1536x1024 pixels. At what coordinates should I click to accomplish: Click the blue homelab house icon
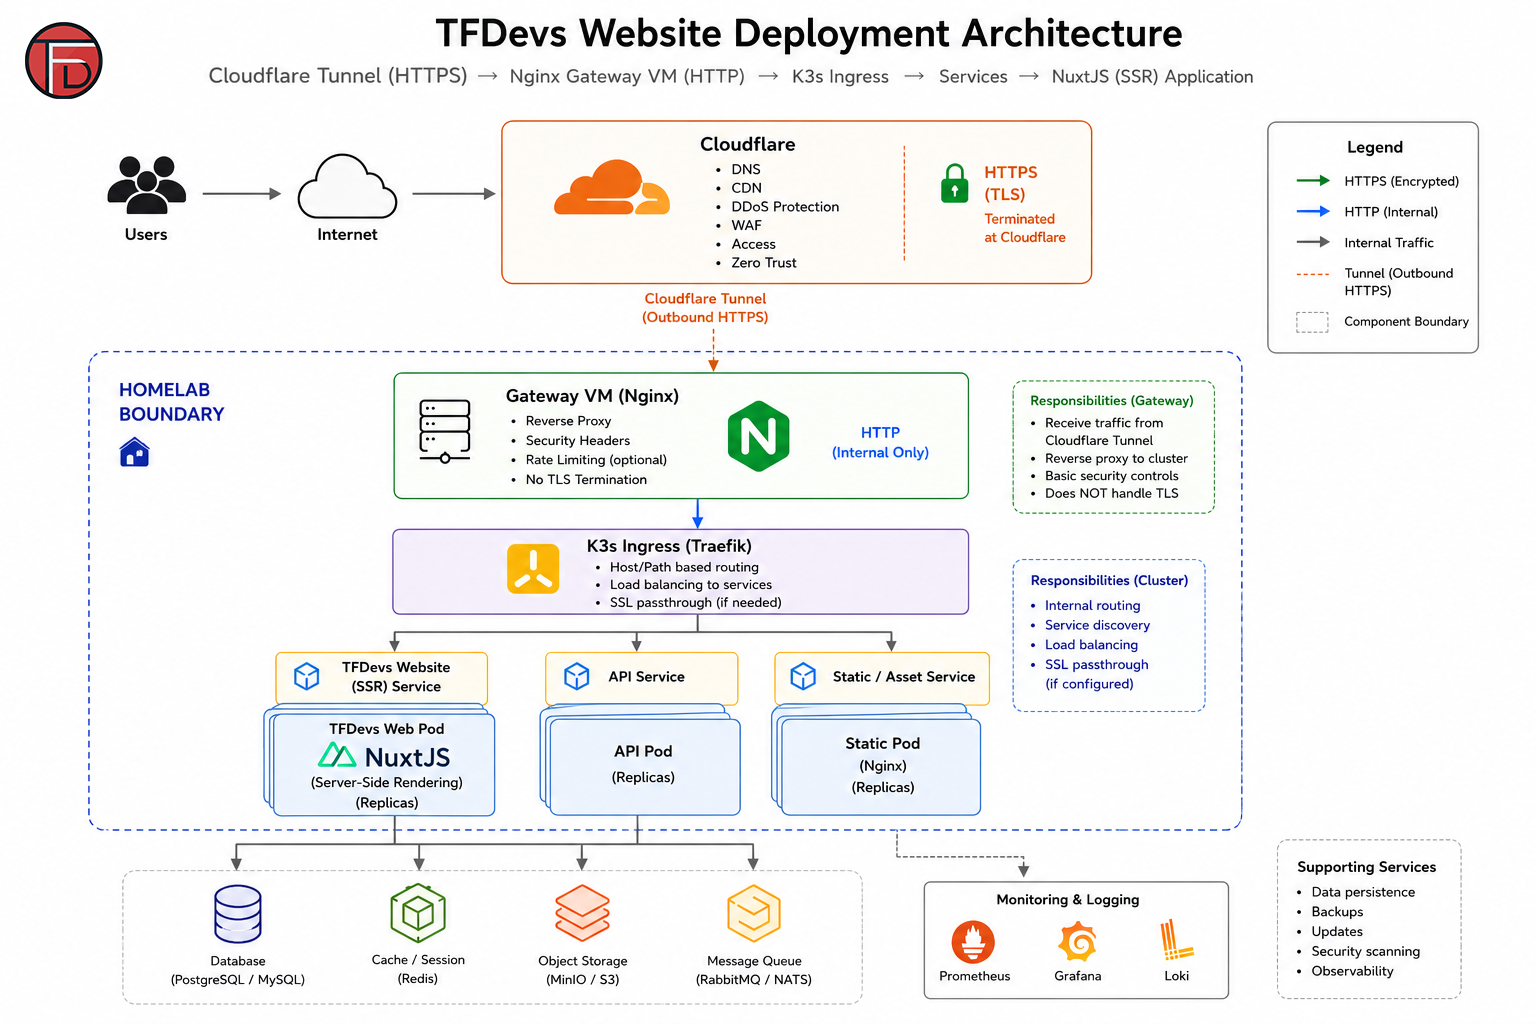pos(134,452)
